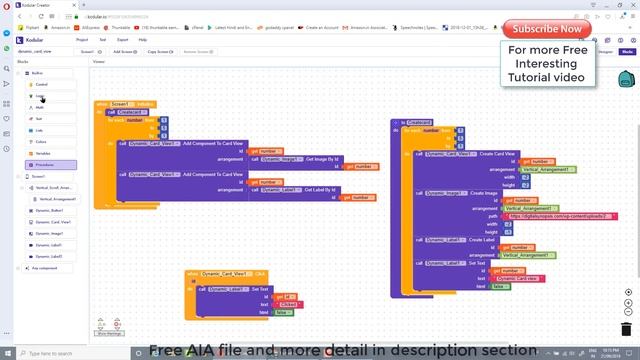Viewport: 640px width, 360px height.
Task: Click the Copy Screen button
Action: [160, 52]
